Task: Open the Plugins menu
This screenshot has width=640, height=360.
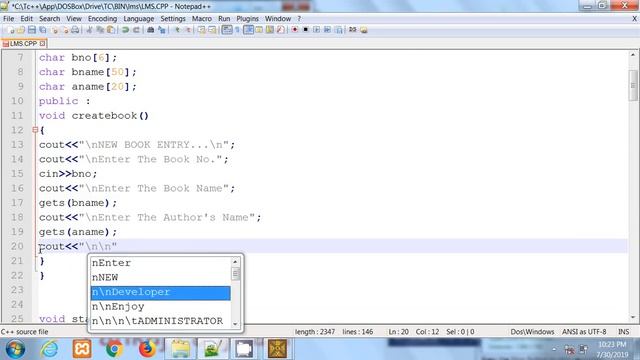Action: click(247, 19)
